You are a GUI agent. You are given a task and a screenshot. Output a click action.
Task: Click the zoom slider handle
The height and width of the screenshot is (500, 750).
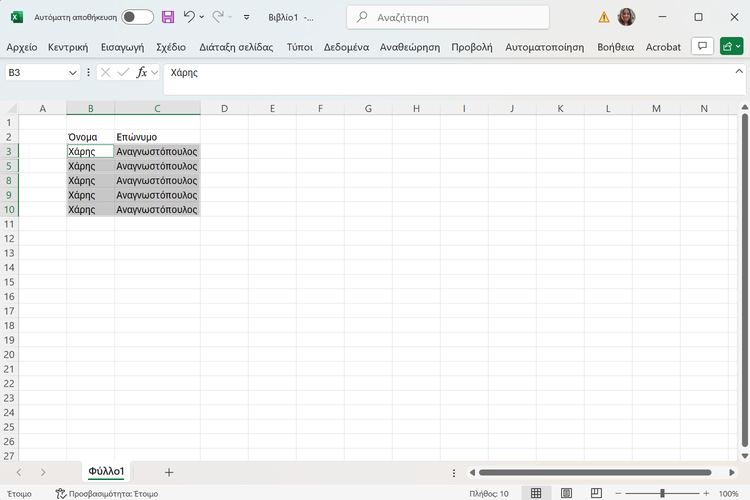662,493
